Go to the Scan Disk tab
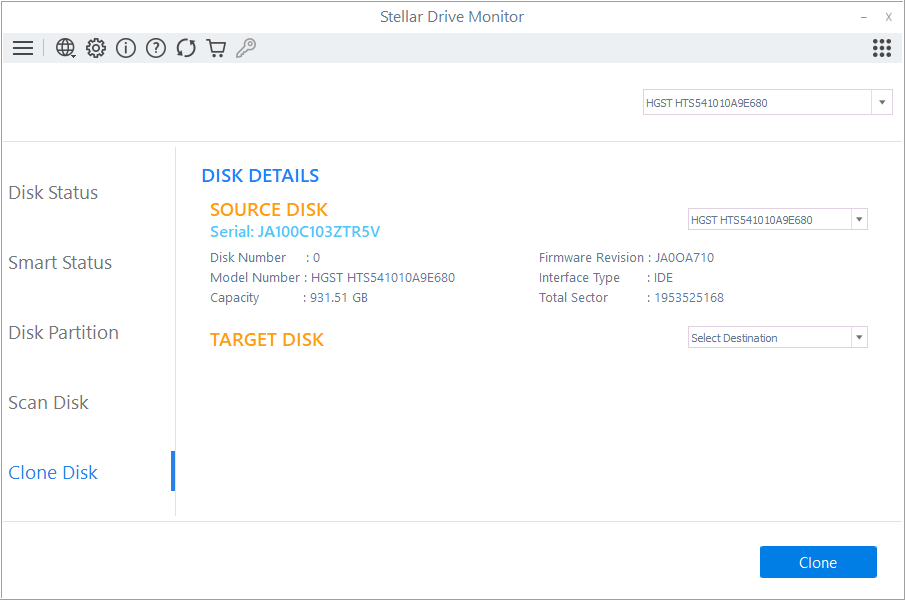This screenshot has height=600, width=905. [48, 402]
